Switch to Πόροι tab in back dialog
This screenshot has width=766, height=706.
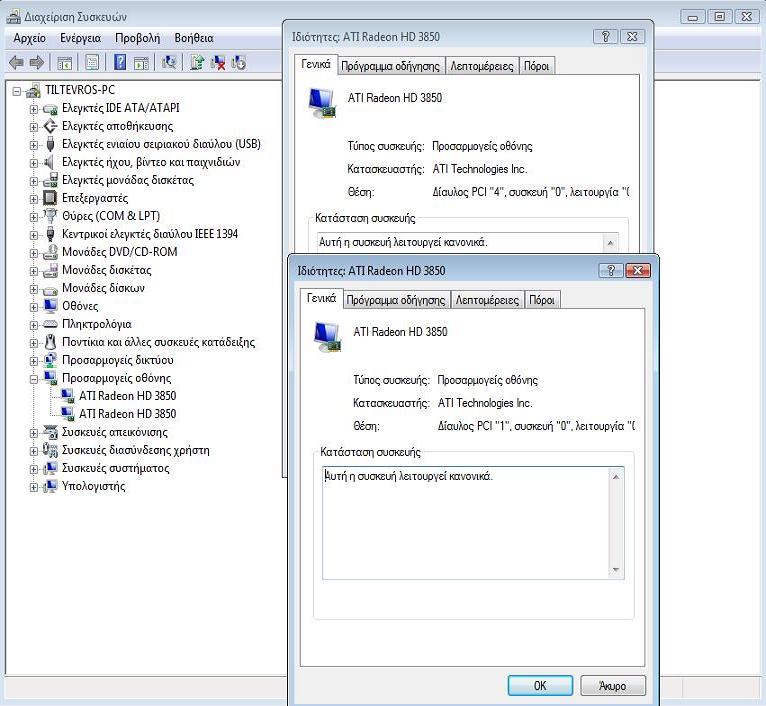click(x=536, y=66)
